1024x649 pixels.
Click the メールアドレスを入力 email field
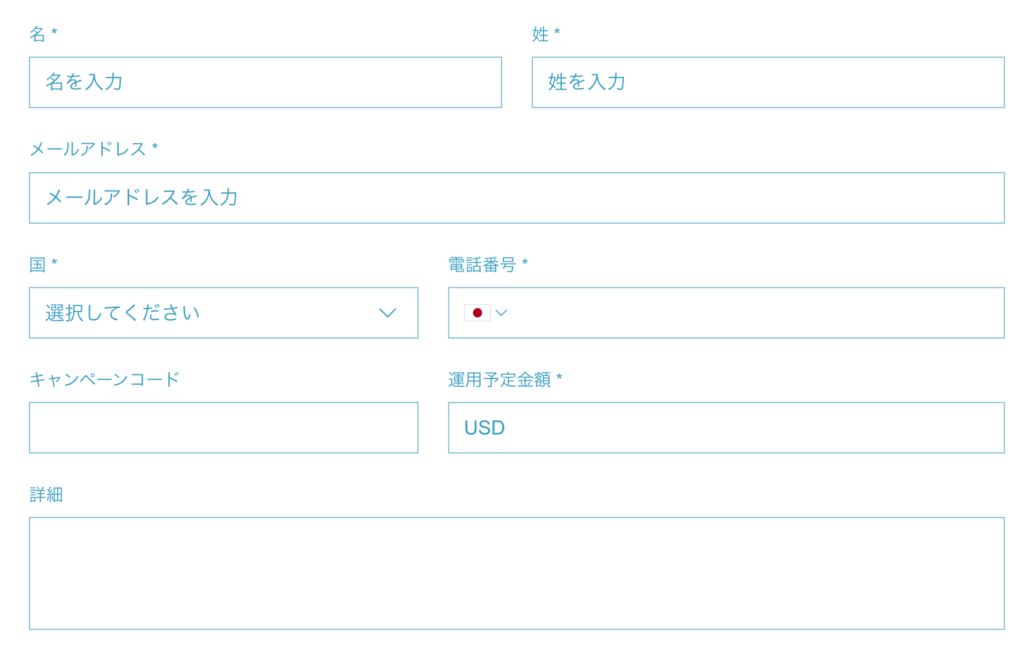(x=517, y=198)
